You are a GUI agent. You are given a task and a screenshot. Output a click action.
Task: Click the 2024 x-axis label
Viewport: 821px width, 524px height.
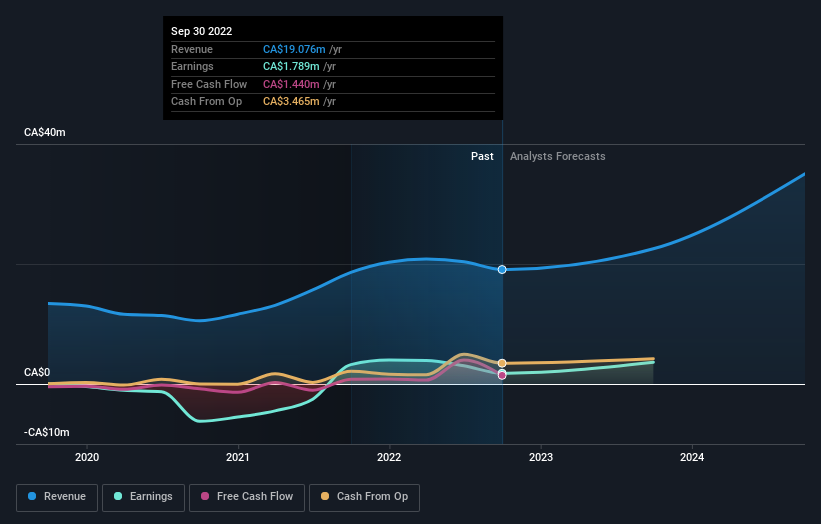click(692, 458)
